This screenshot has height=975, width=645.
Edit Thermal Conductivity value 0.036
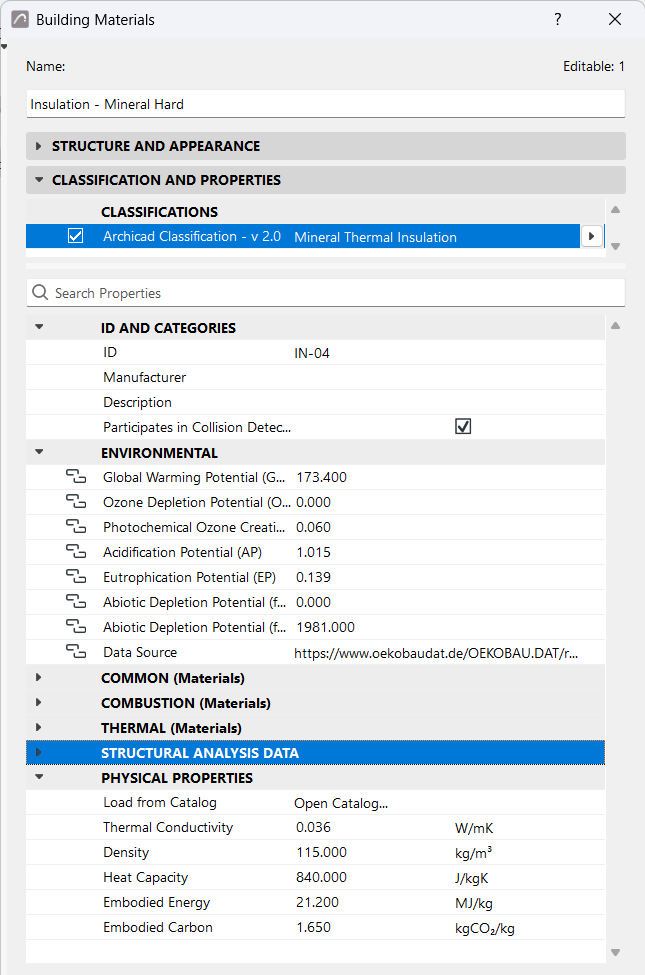[313, 828]
